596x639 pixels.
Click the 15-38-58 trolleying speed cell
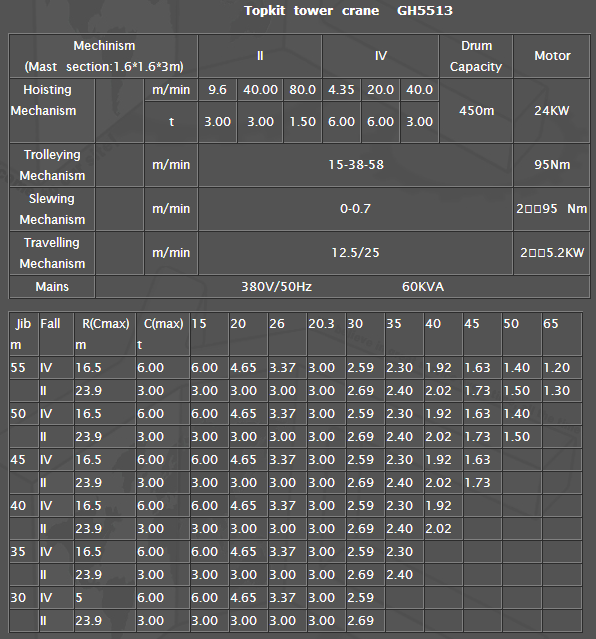[355, 165]
